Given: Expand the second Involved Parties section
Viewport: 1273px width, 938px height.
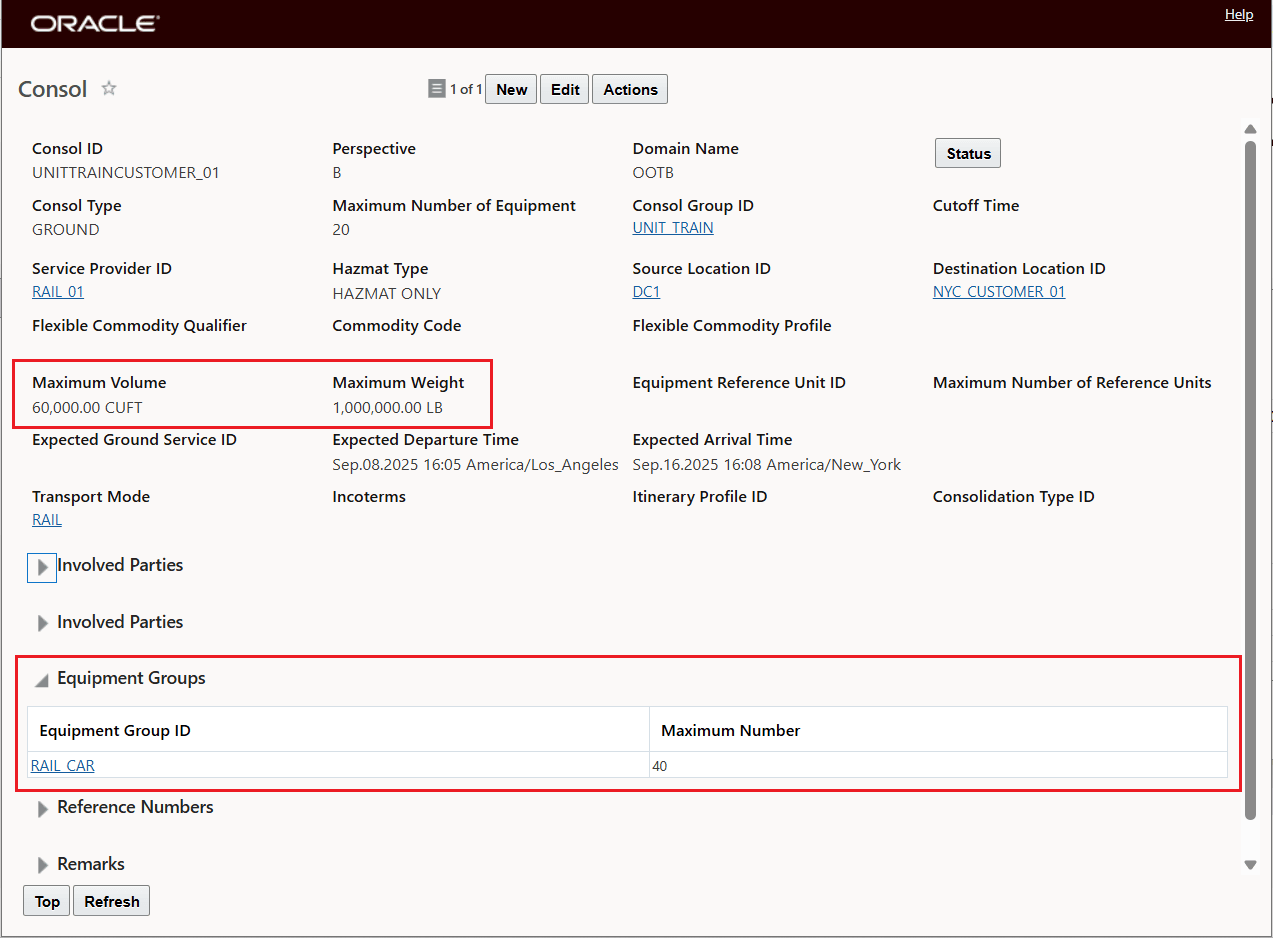Looking at the screenshot, I should [x=42, y=623].
